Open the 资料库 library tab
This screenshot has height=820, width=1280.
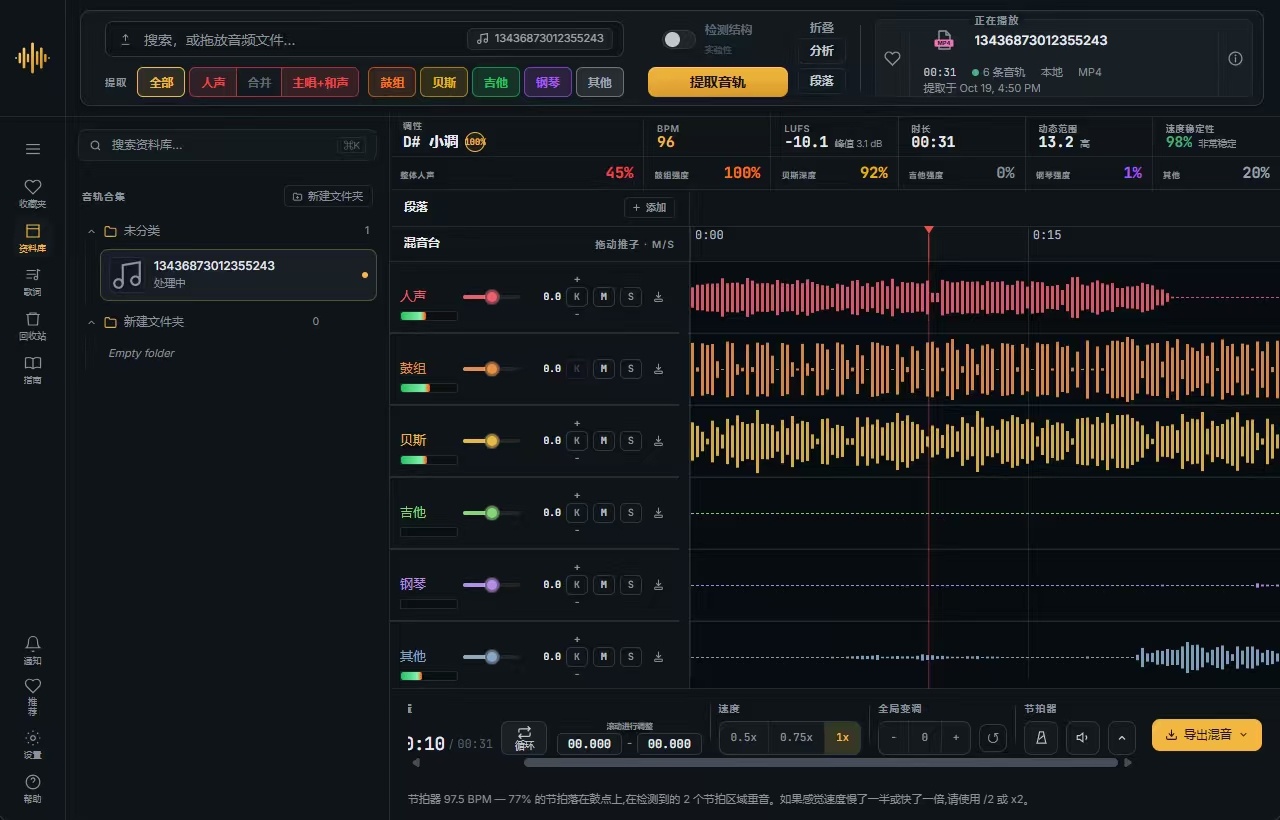33,236
